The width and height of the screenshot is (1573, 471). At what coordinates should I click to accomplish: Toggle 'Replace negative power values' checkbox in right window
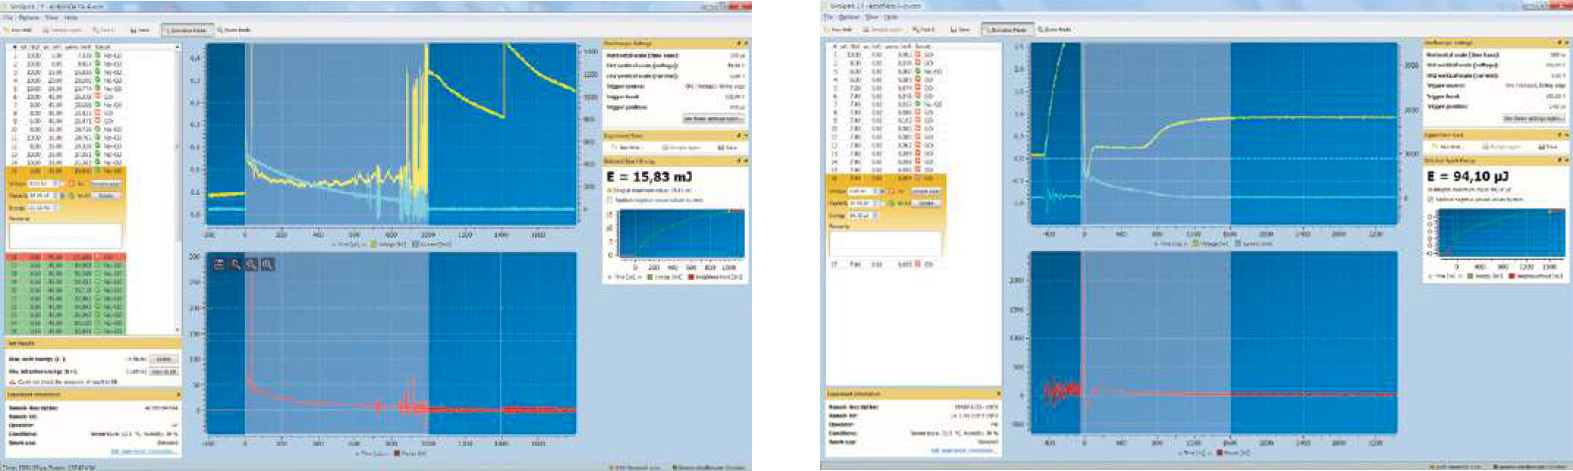(1430, 199)
